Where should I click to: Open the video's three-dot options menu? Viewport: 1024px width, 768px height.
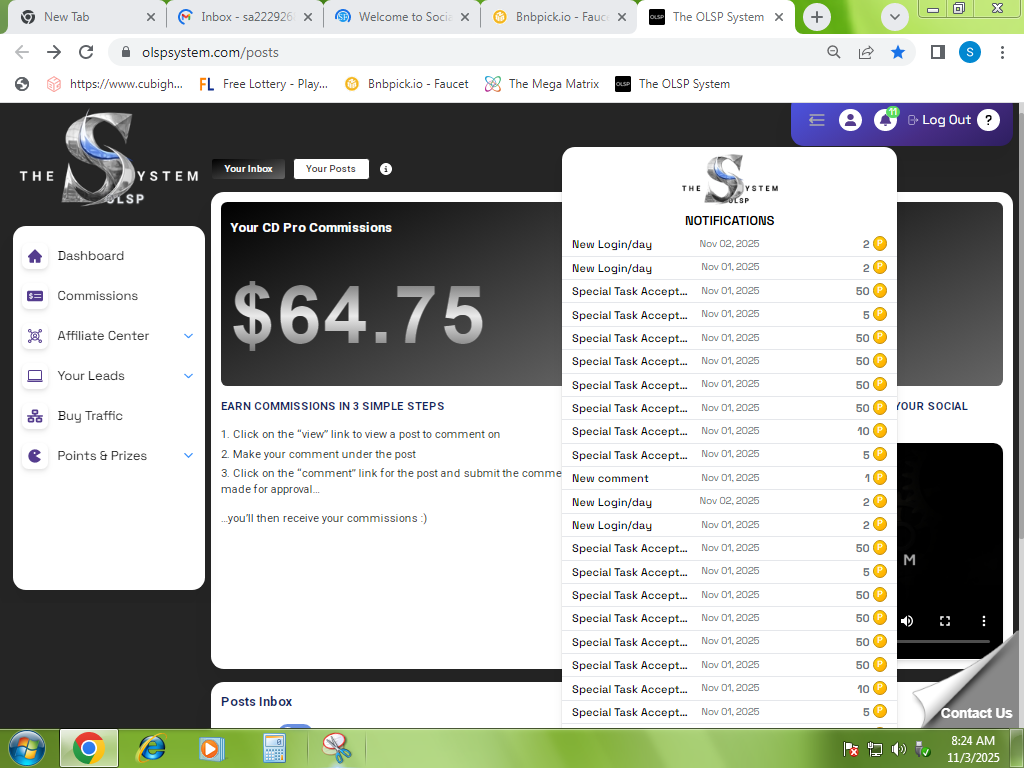983,621
